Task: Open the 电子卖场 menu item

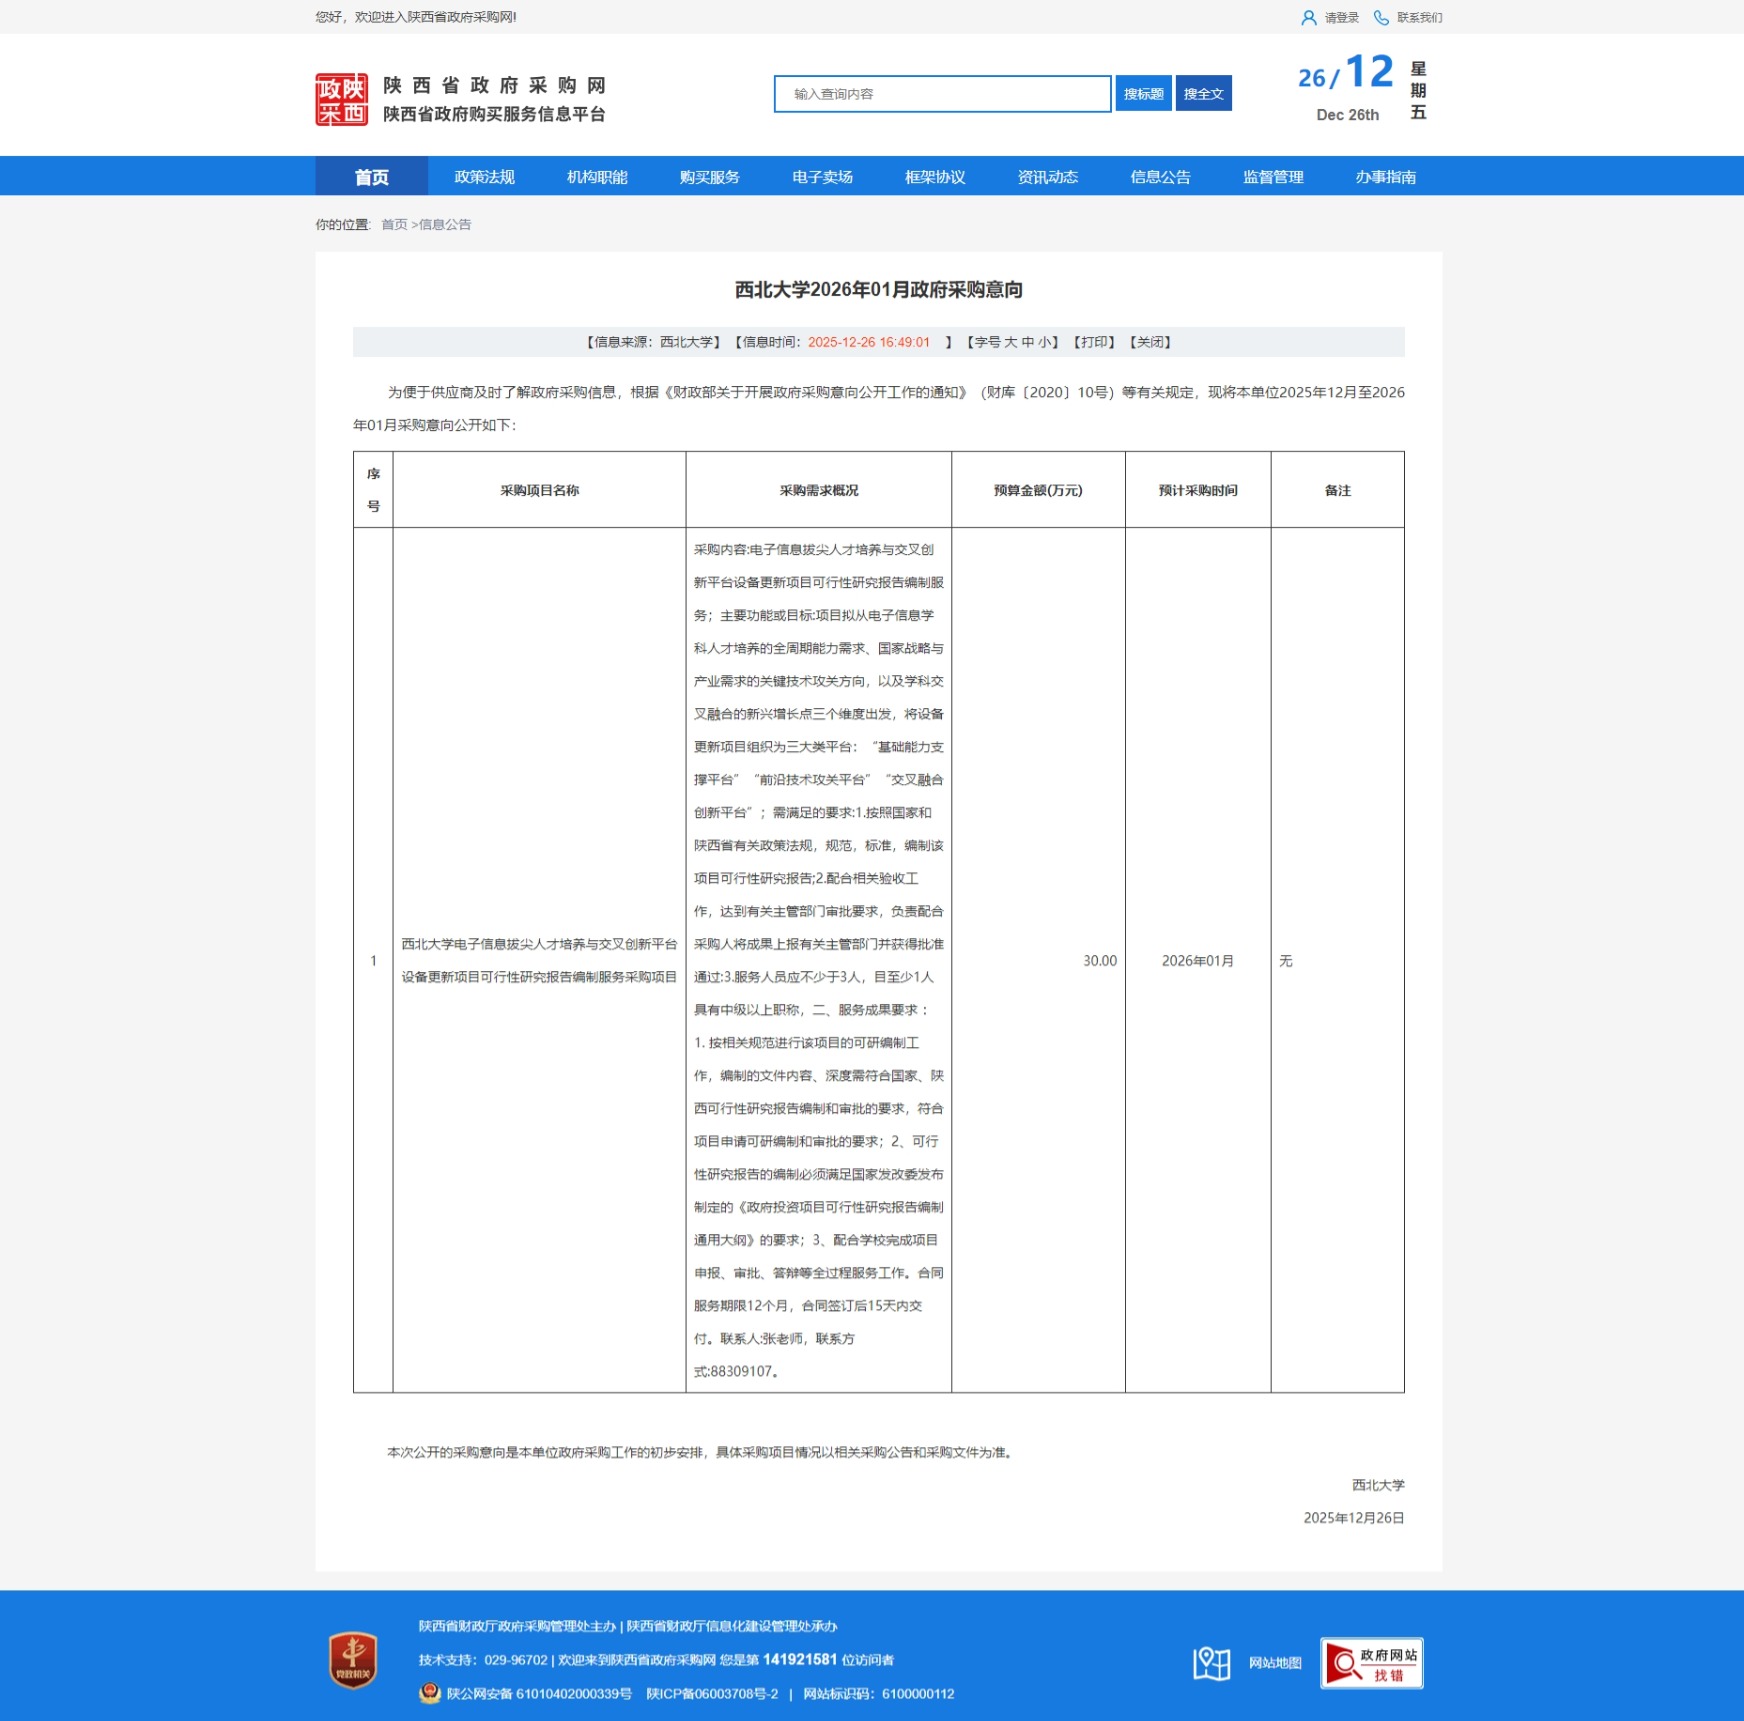Action: click(x=822, y=177)
